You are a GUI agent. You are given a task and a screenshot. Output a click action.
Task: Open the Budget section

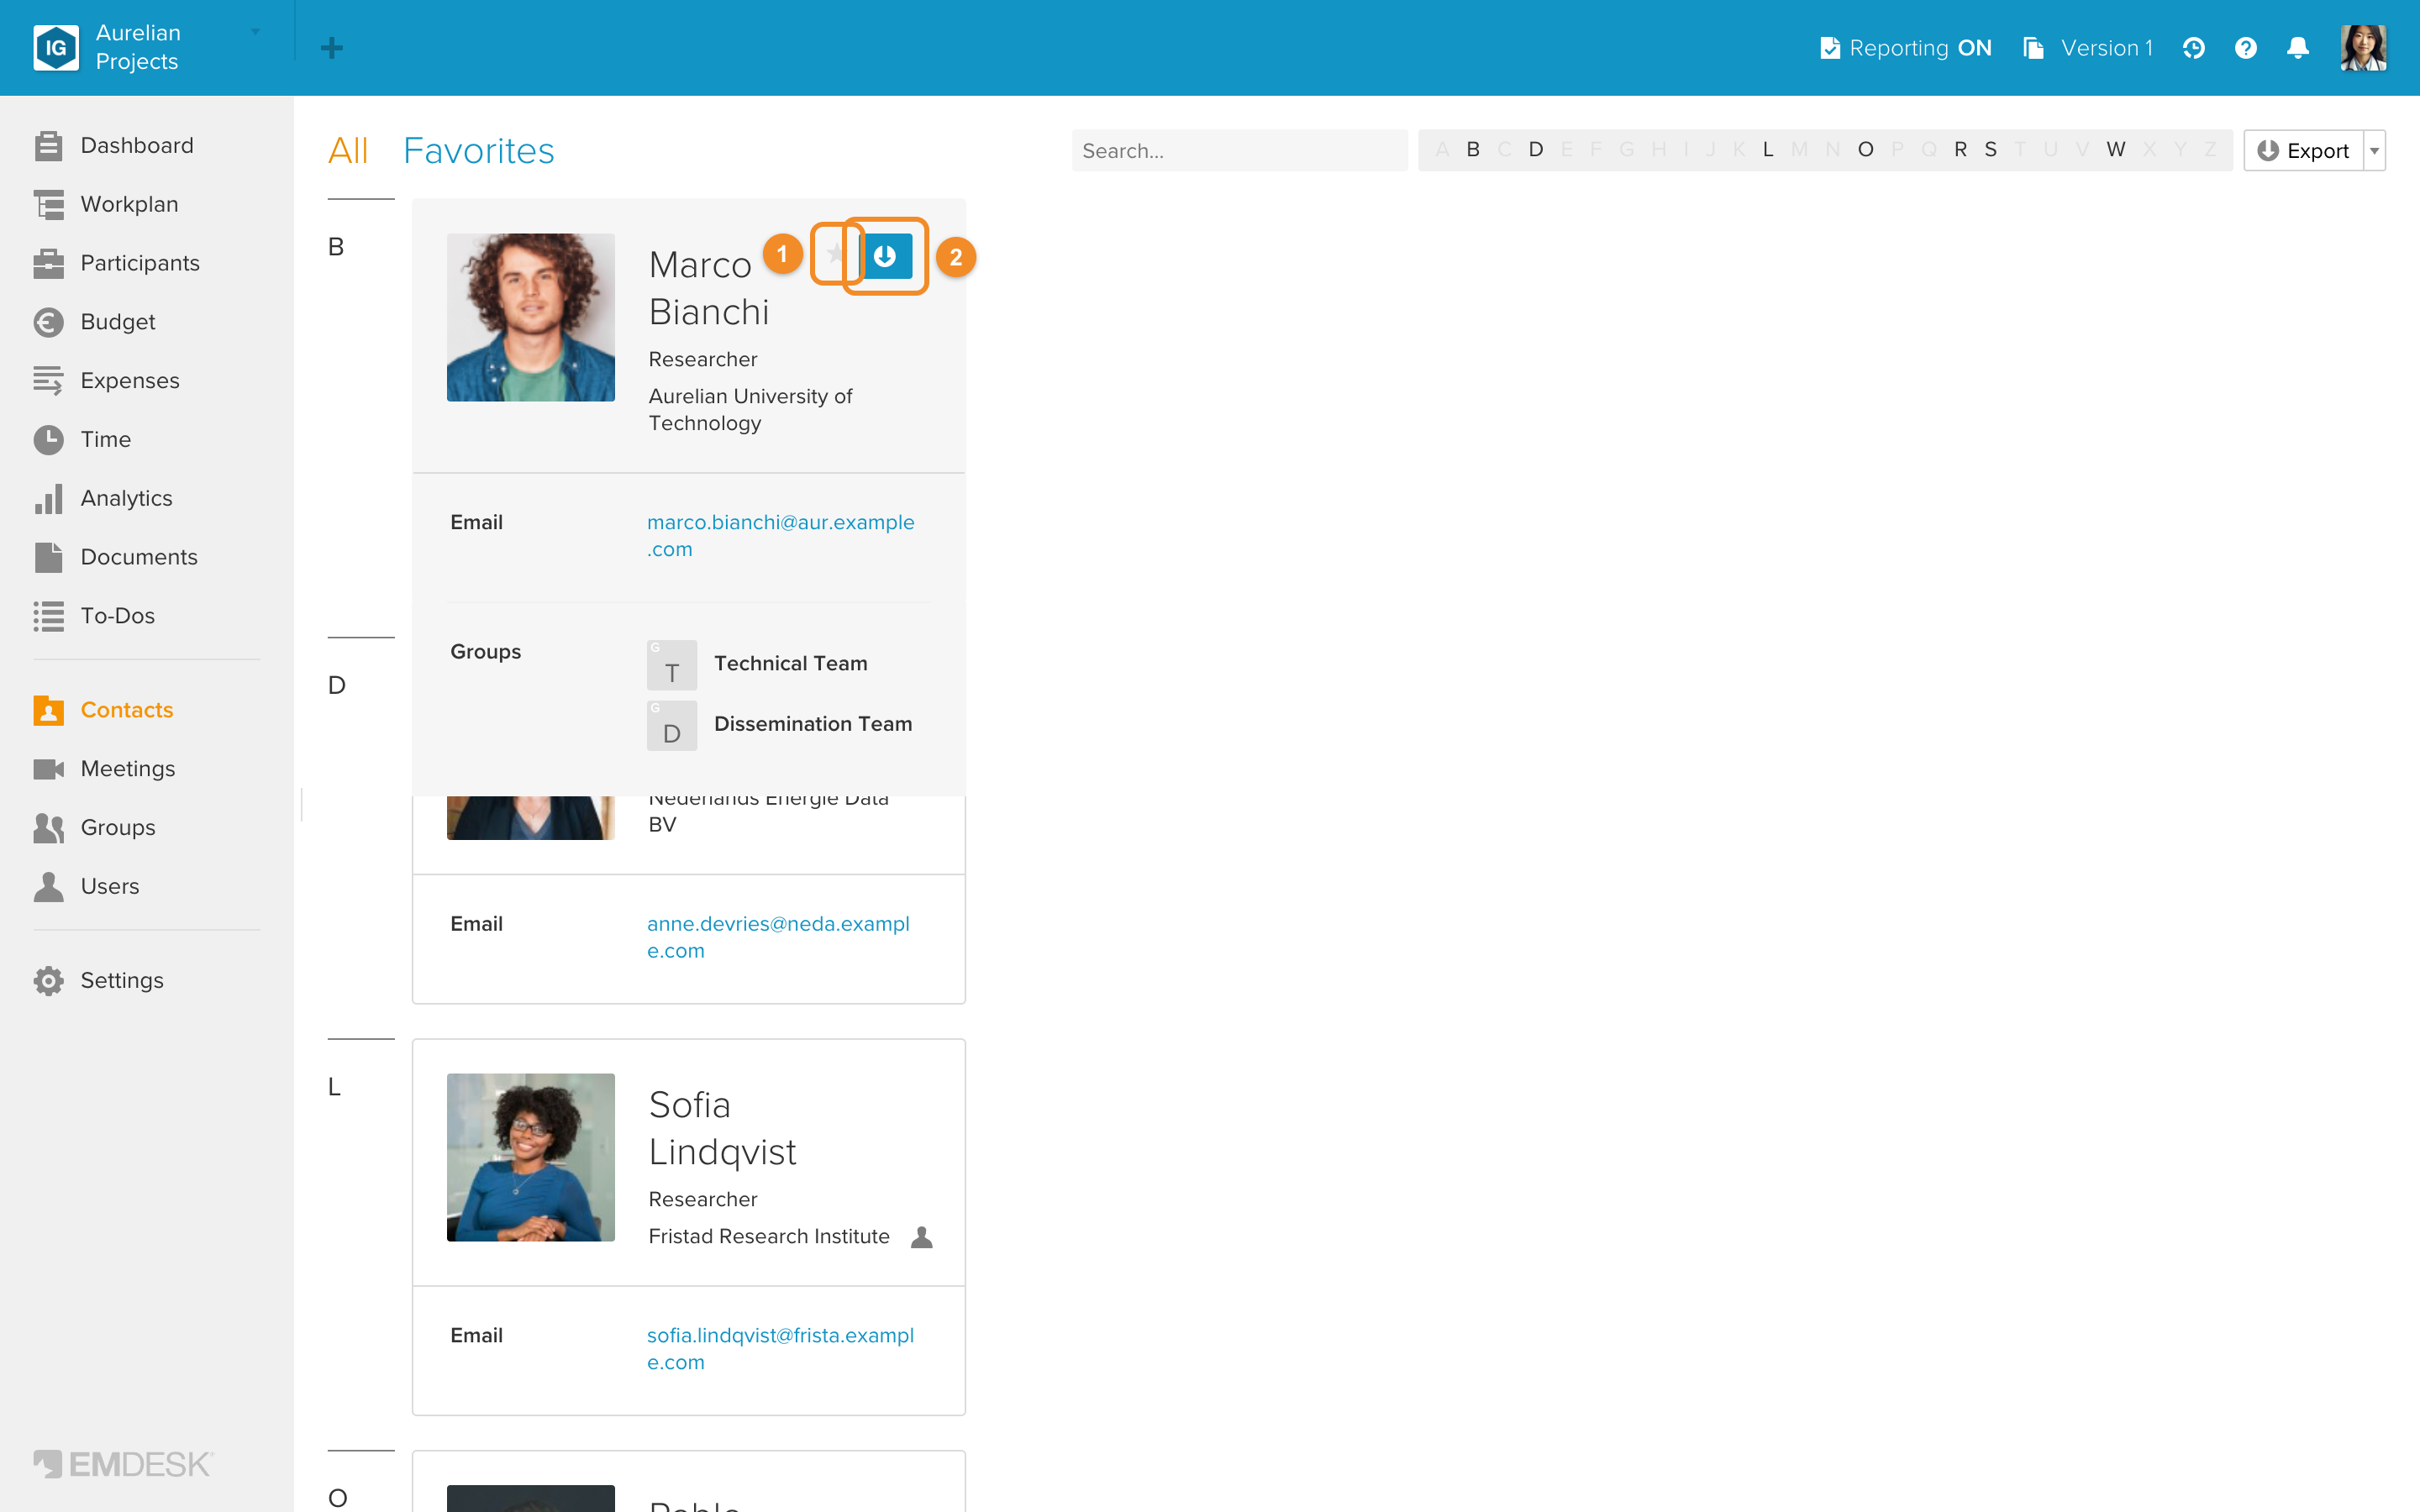tap(94, 322)
